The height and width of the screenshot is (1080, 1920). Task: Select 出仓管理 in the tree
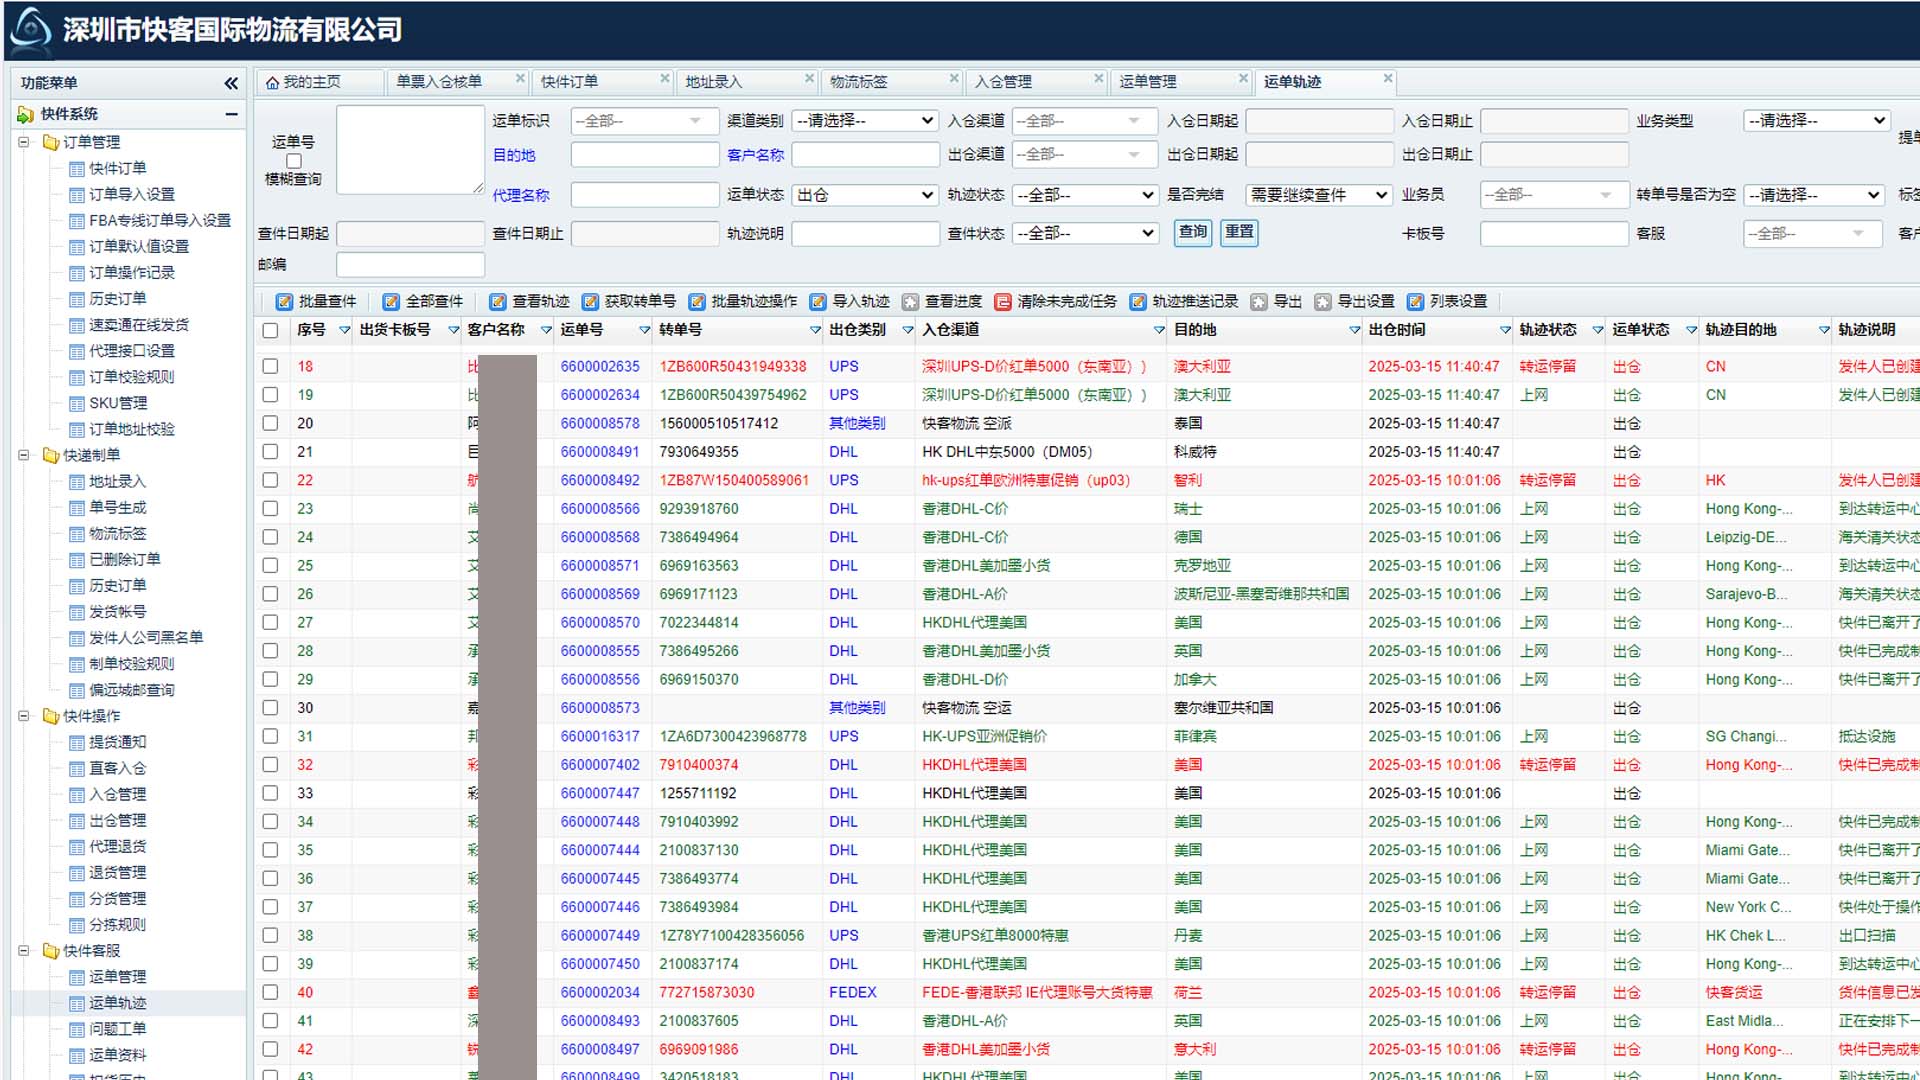coord(118,821)
